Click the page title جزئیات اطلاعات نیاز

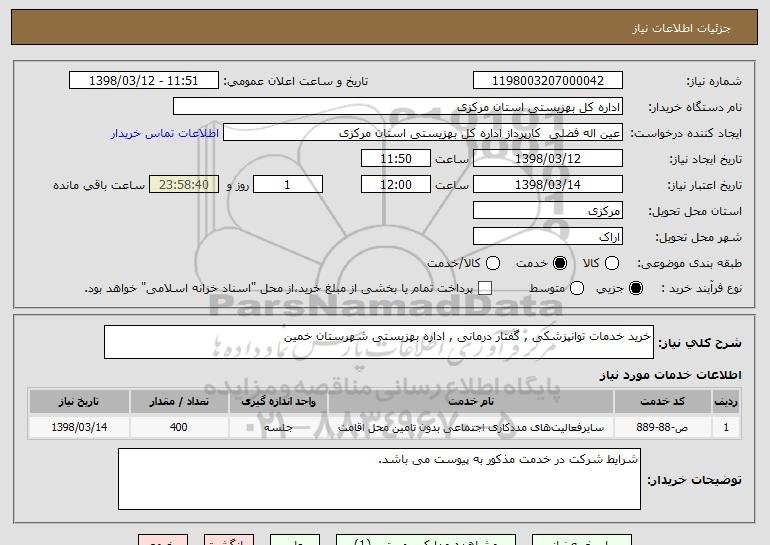(681, 28)
